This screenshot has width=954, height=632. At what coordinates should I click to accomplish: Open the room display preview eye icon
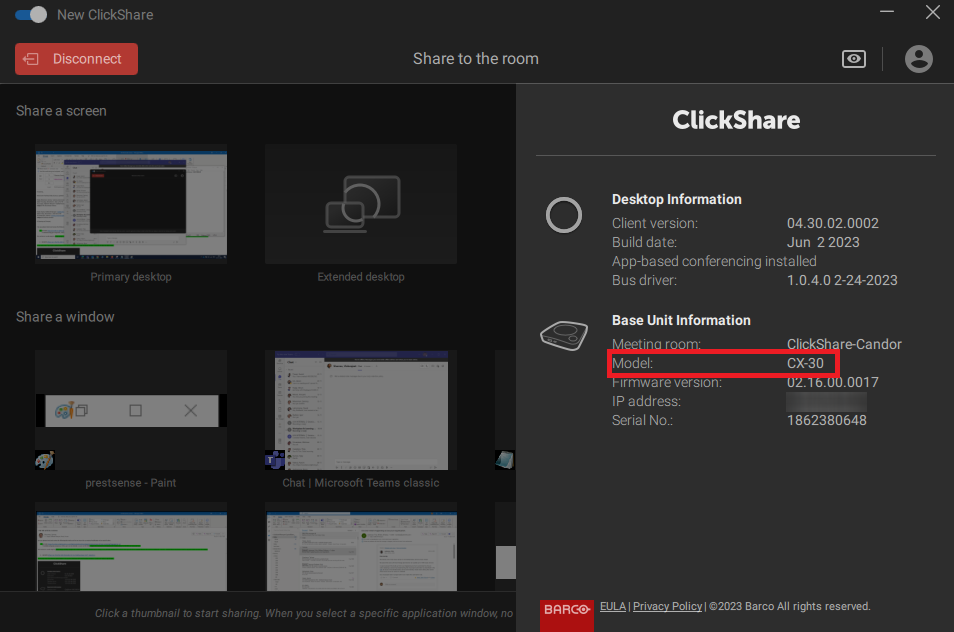coord(853,59)
